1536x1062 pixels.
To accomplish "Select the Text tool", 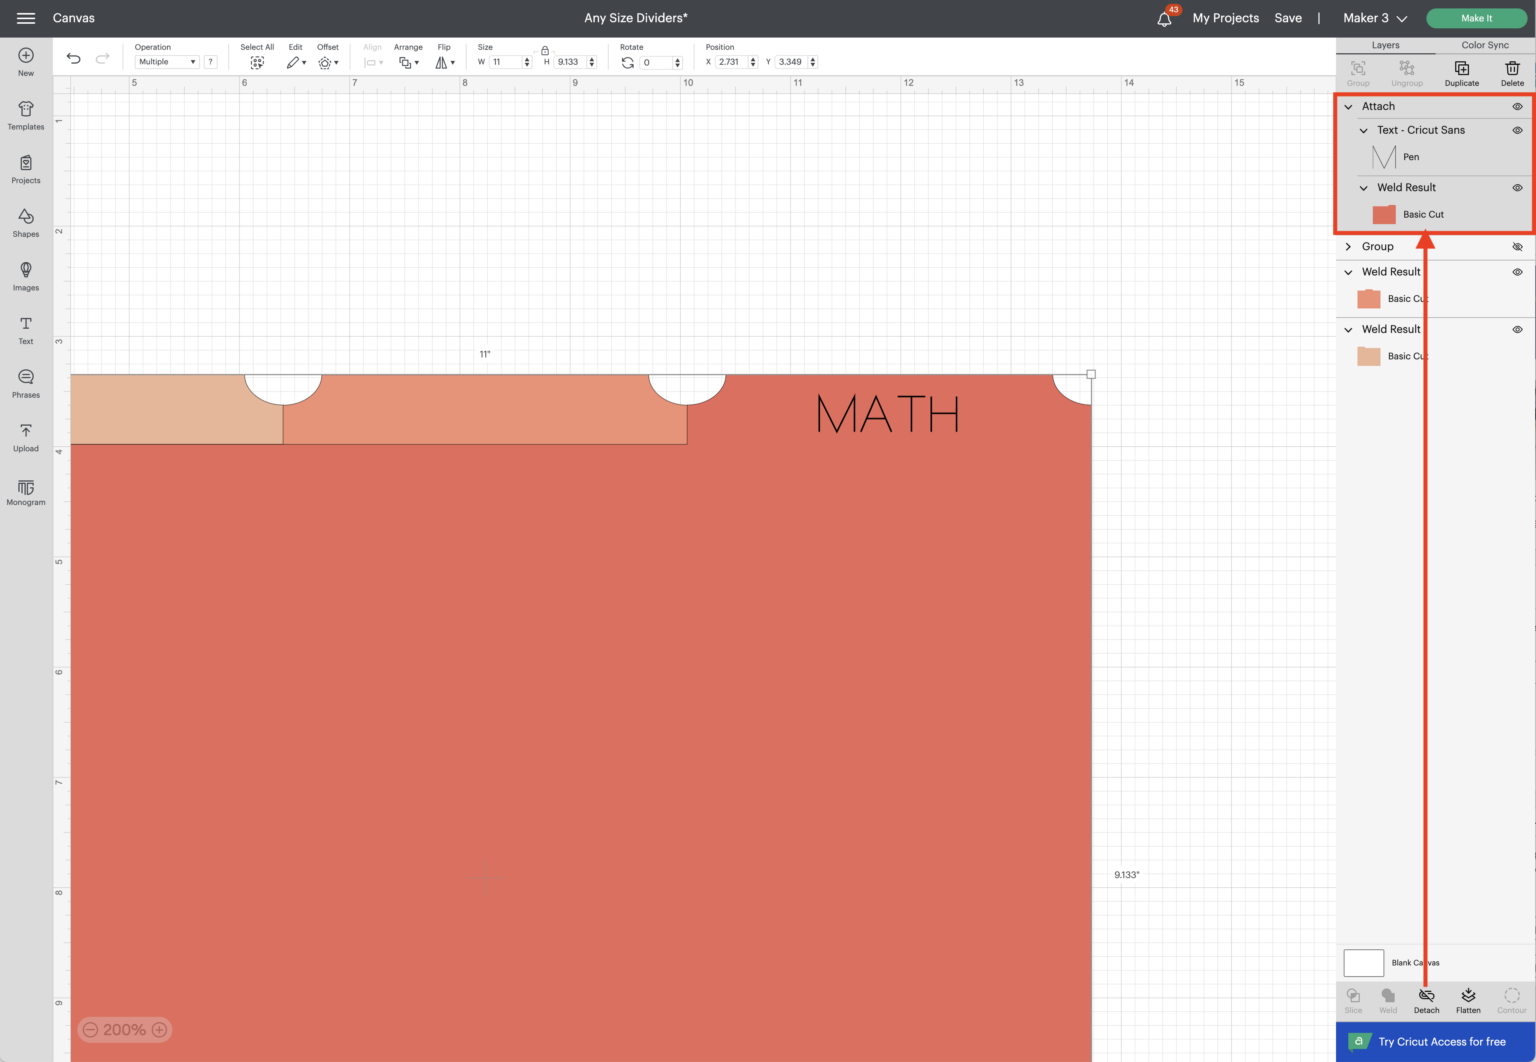I will (25, 329).
